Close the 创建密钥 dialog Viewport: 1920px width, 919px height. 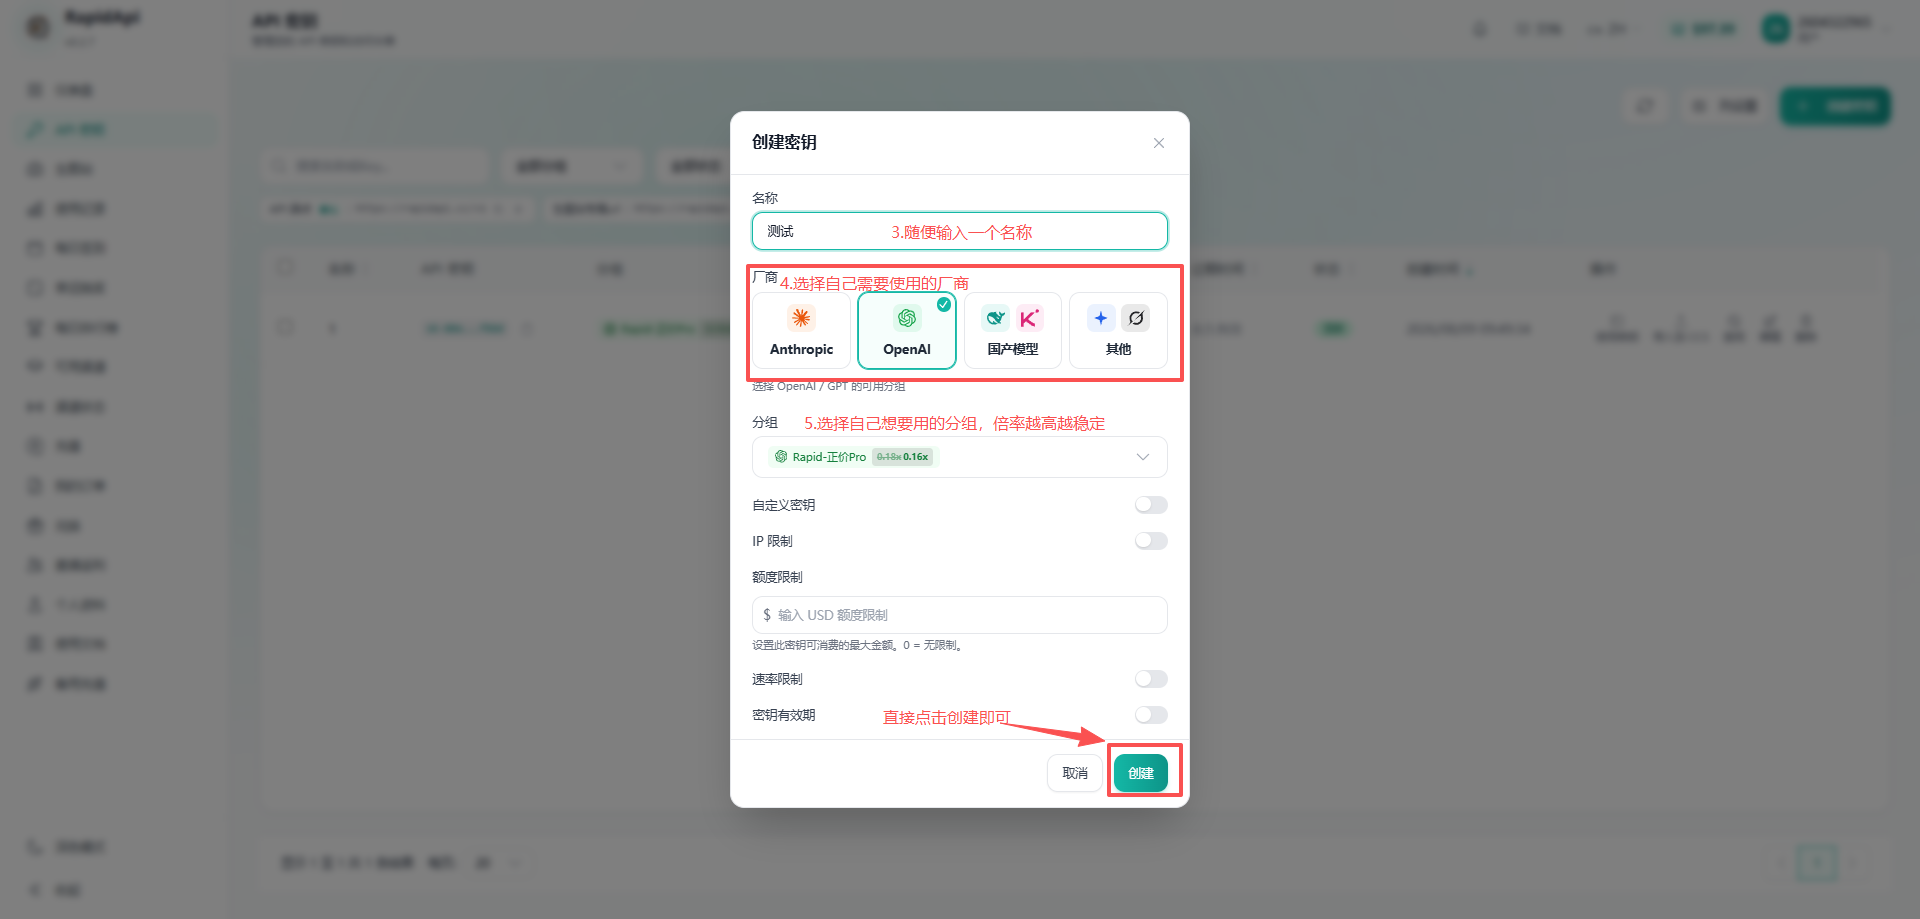tap(1158, 143)
